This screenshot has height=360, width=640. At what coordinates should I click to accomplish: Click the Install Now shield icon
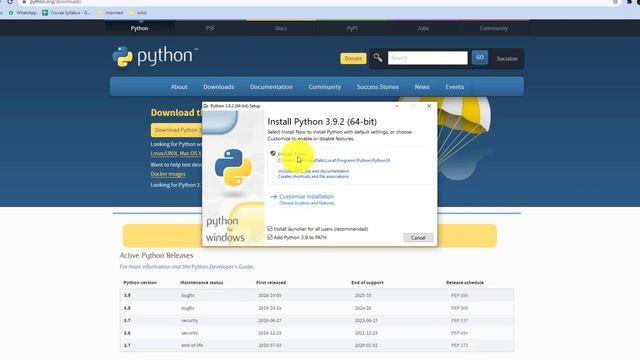(x=273, y=153)
